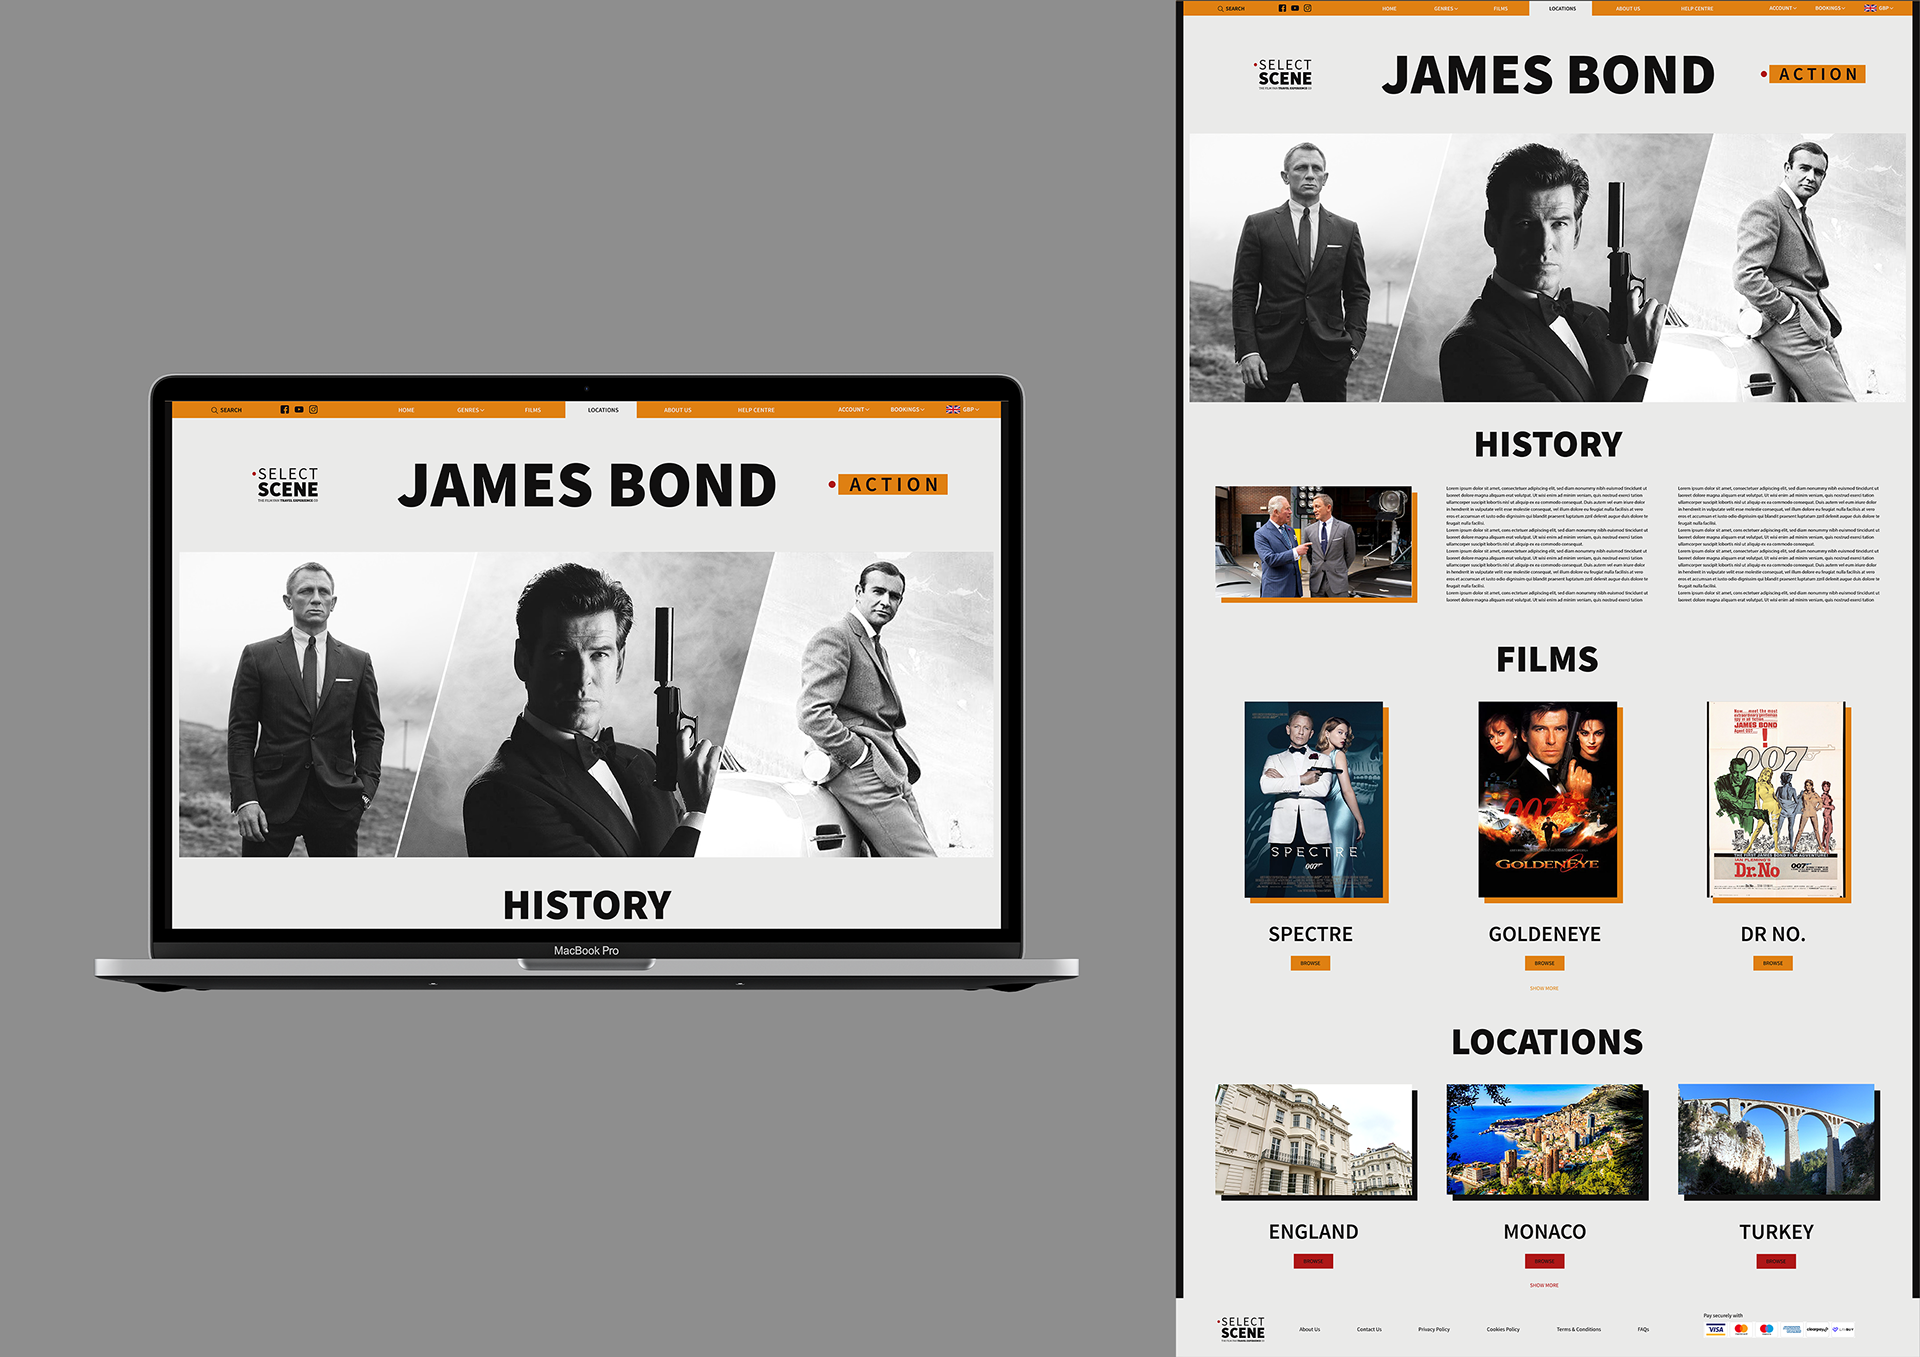This screenshot has height=1357, width=1920.
Task: Click the search magnifier on the laptop screen
Action: tap(214, 410)
